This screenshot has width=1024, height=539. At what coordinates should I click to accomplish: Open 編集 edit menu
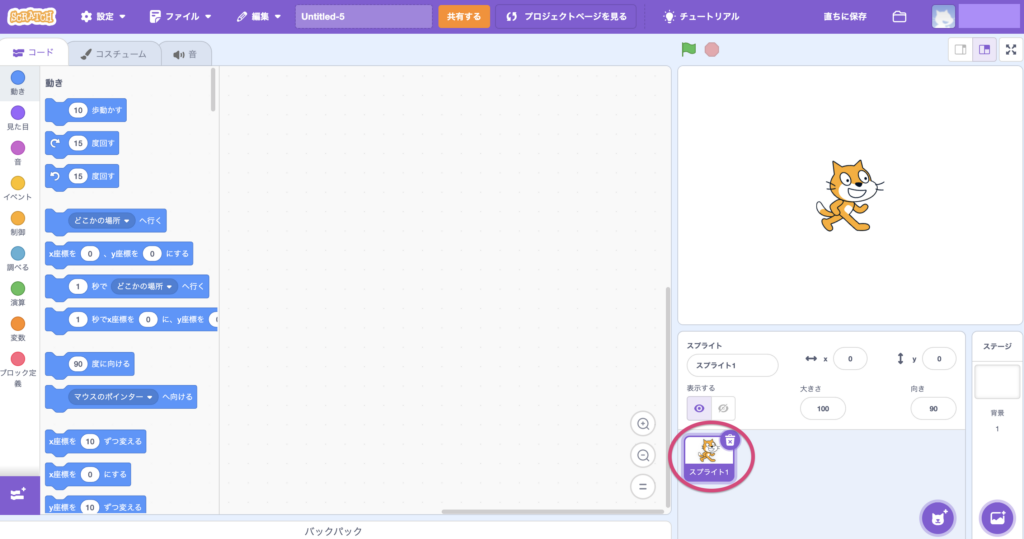click(259, 16)
